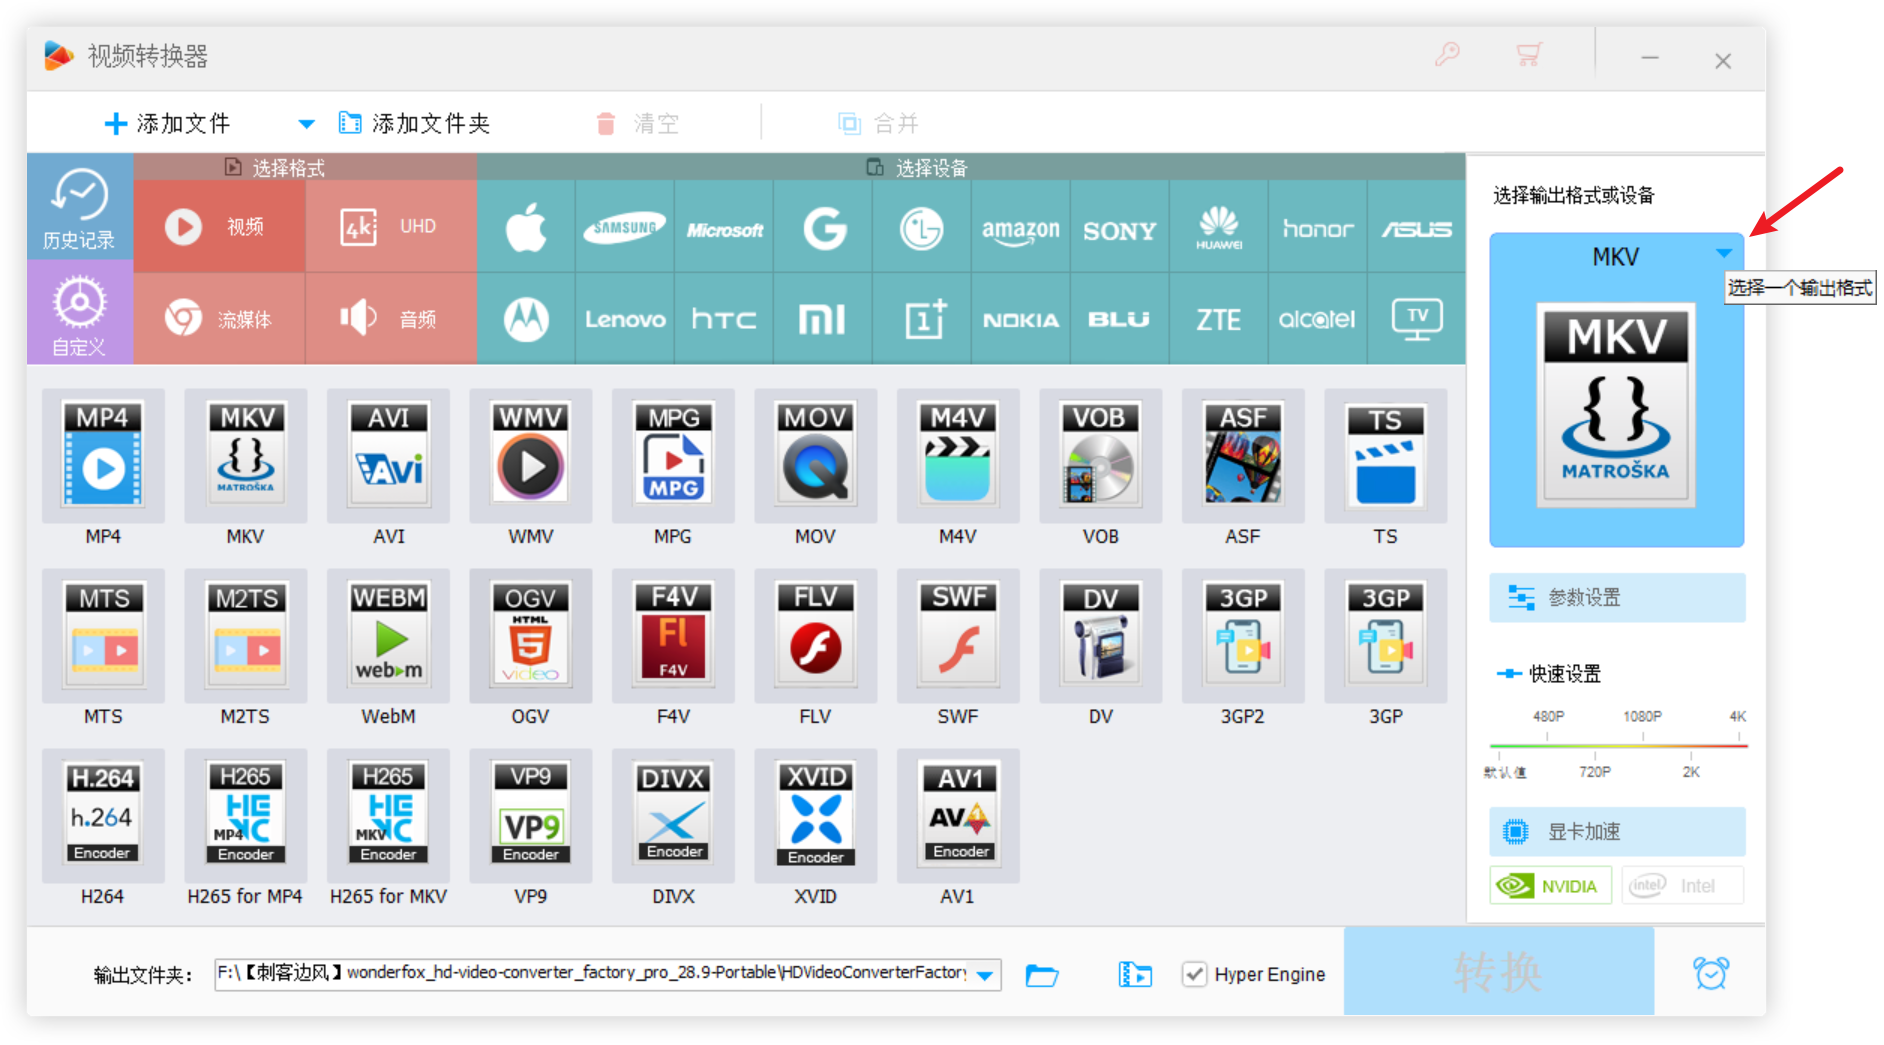Switch to the 视频 format category
Image resolution: width=1884 pixels, height=1045 pixels.
pyautogui.click(x=219, y=227)
